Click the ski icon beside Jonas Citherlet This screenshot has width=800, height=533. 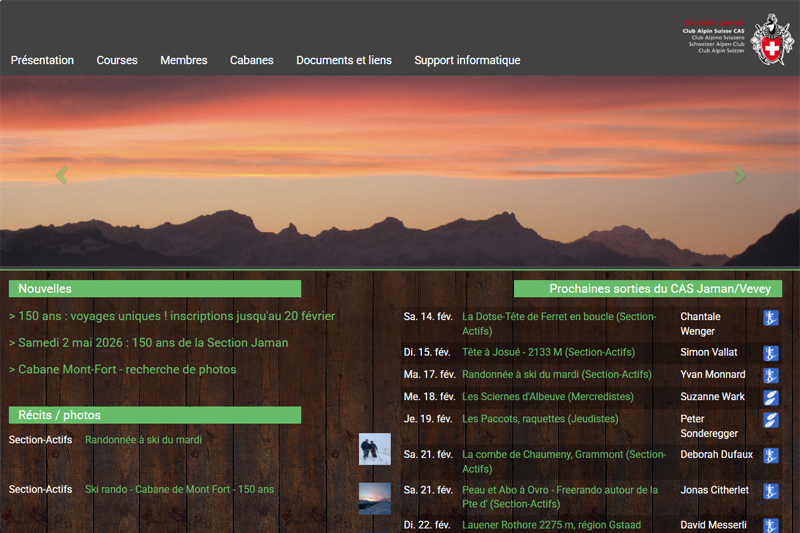click(771, 491)
